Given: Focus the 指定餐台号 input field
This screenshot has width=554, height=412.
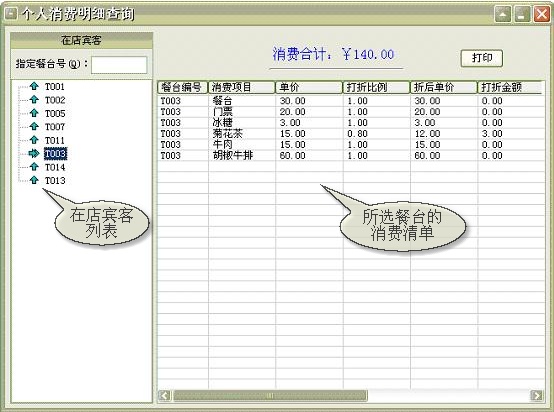Looking at the screenshot, I should 119,65.
